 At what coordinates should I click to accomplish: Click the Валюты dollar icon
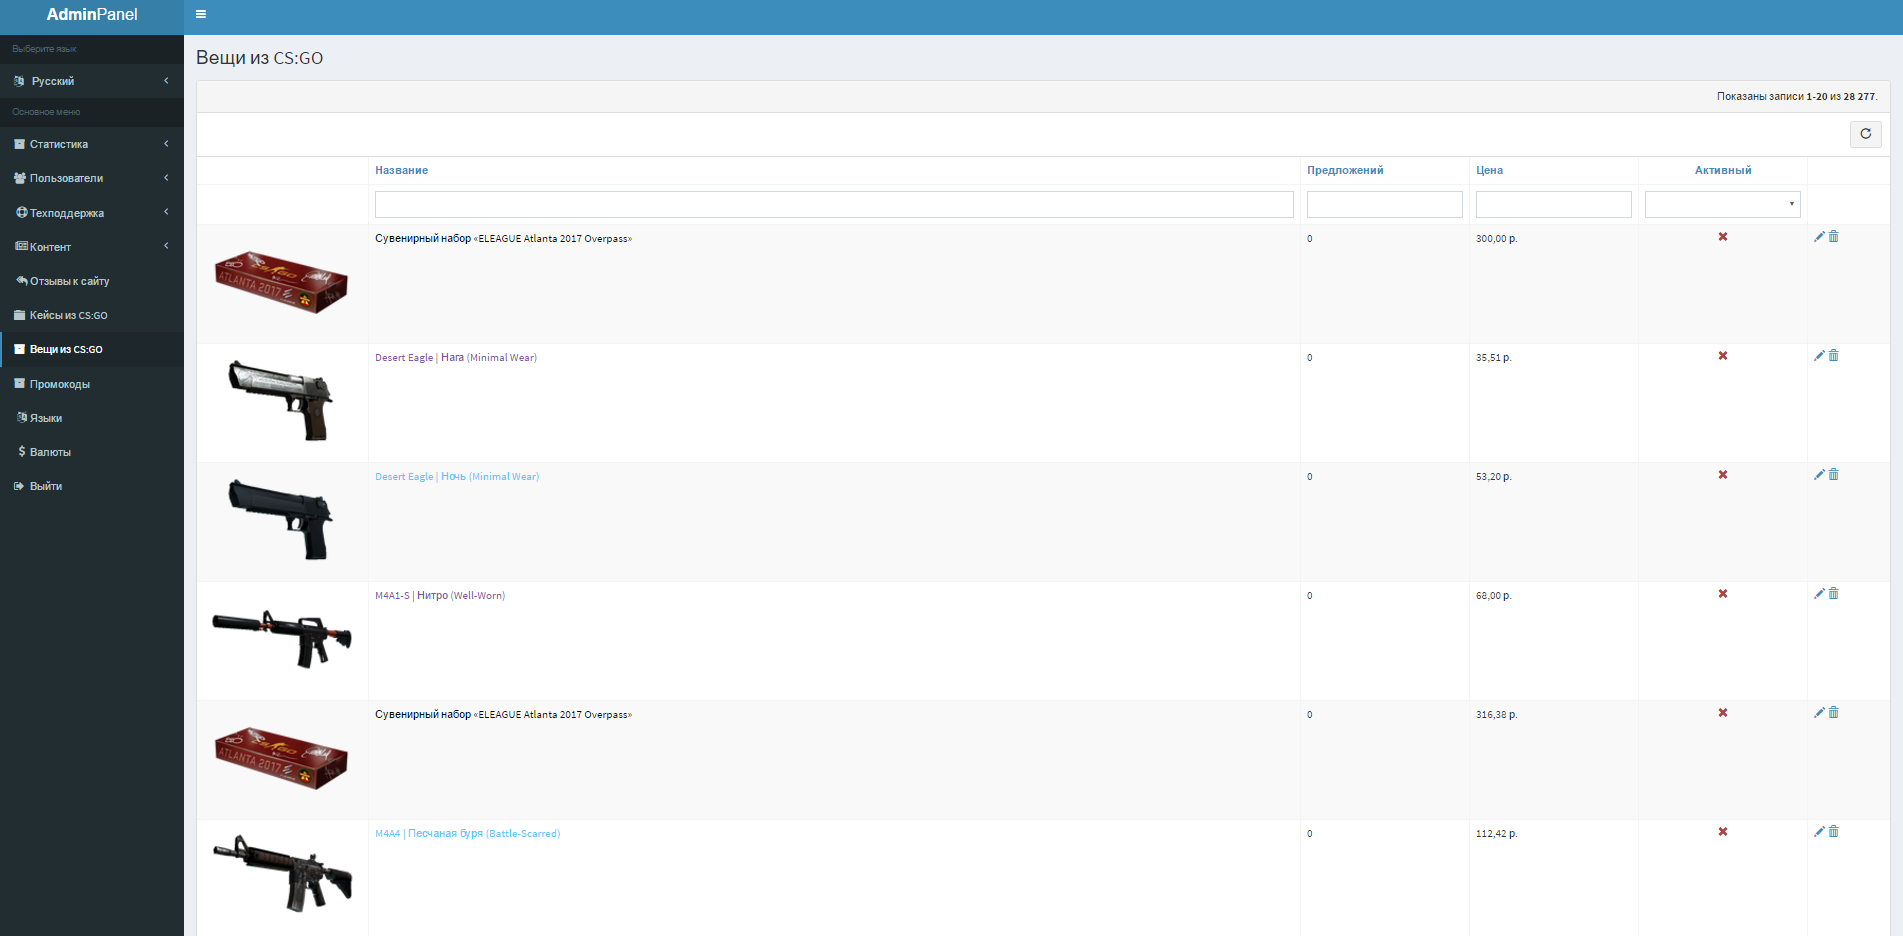(22, 452)
